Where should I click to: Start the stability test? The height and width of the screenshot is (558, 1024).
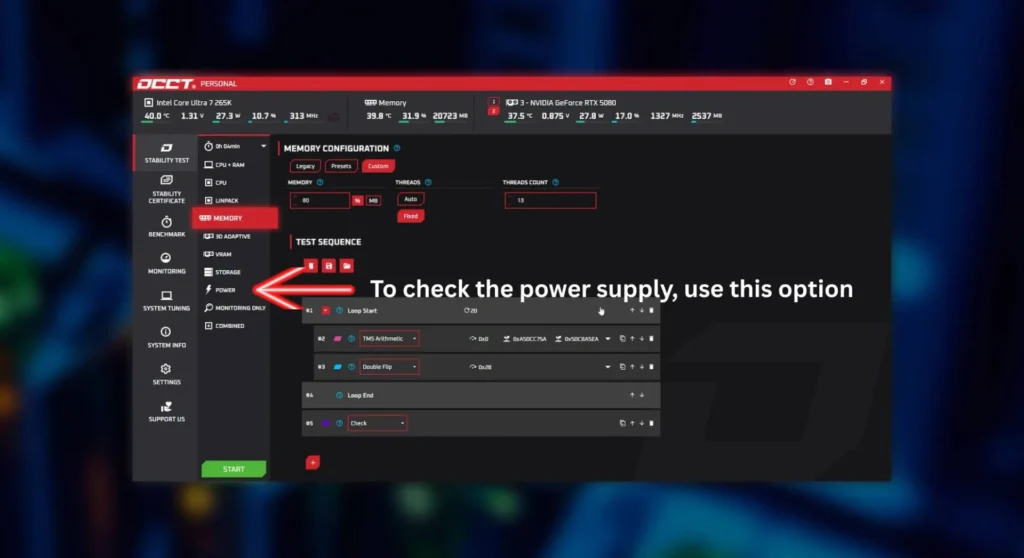(x=234, y=469)
